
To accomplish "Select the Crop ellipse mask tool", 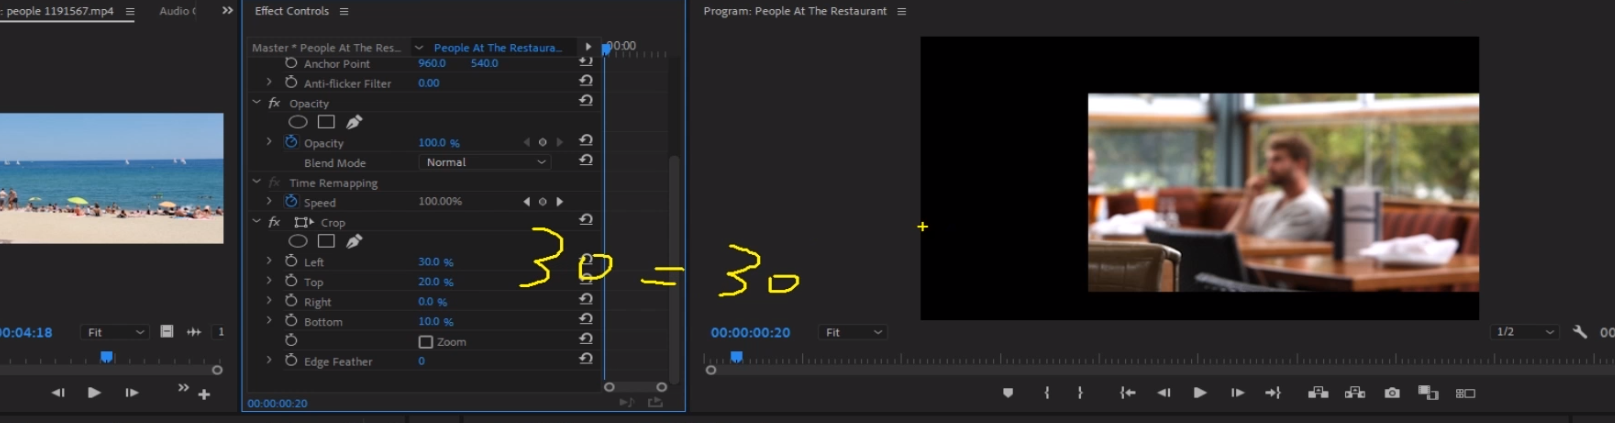I will point(298,241).
